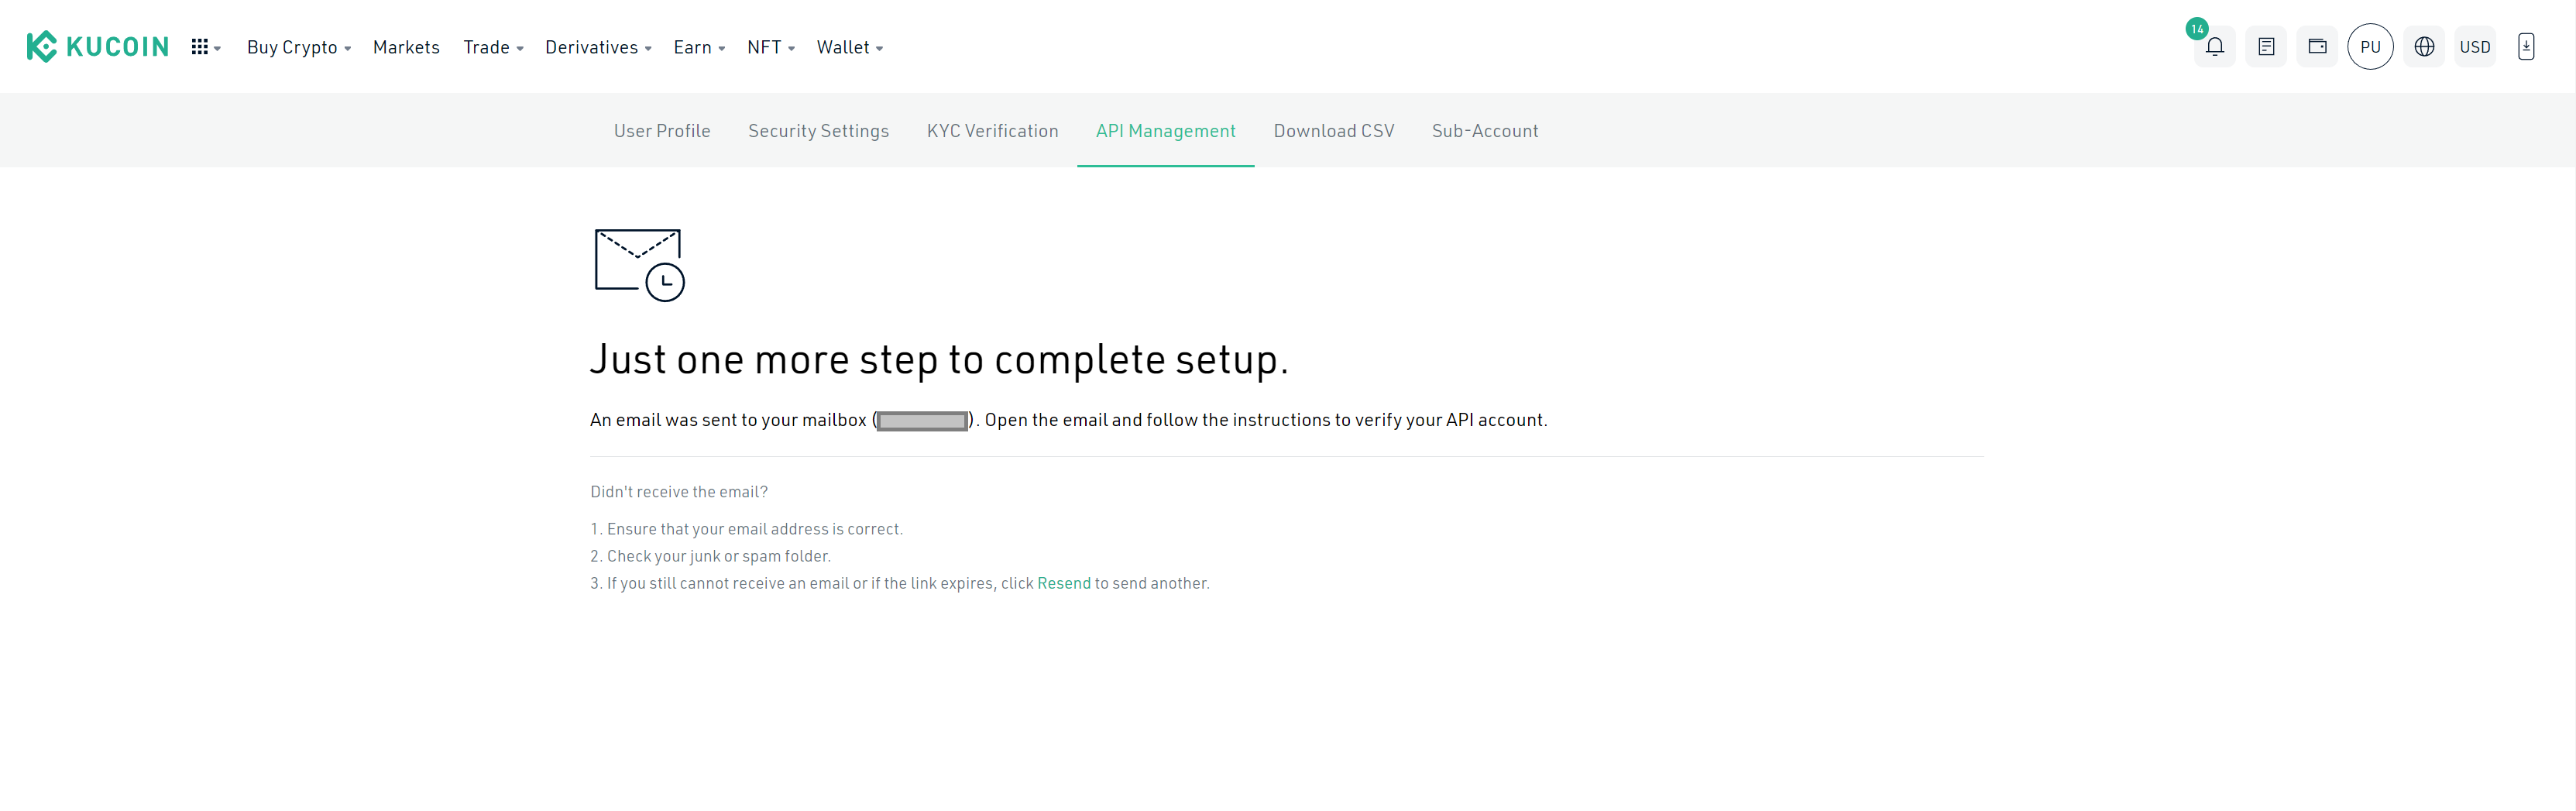Click the notification count badge 14
This screenshot has width=2576, height=811.
pos(2197,29)
